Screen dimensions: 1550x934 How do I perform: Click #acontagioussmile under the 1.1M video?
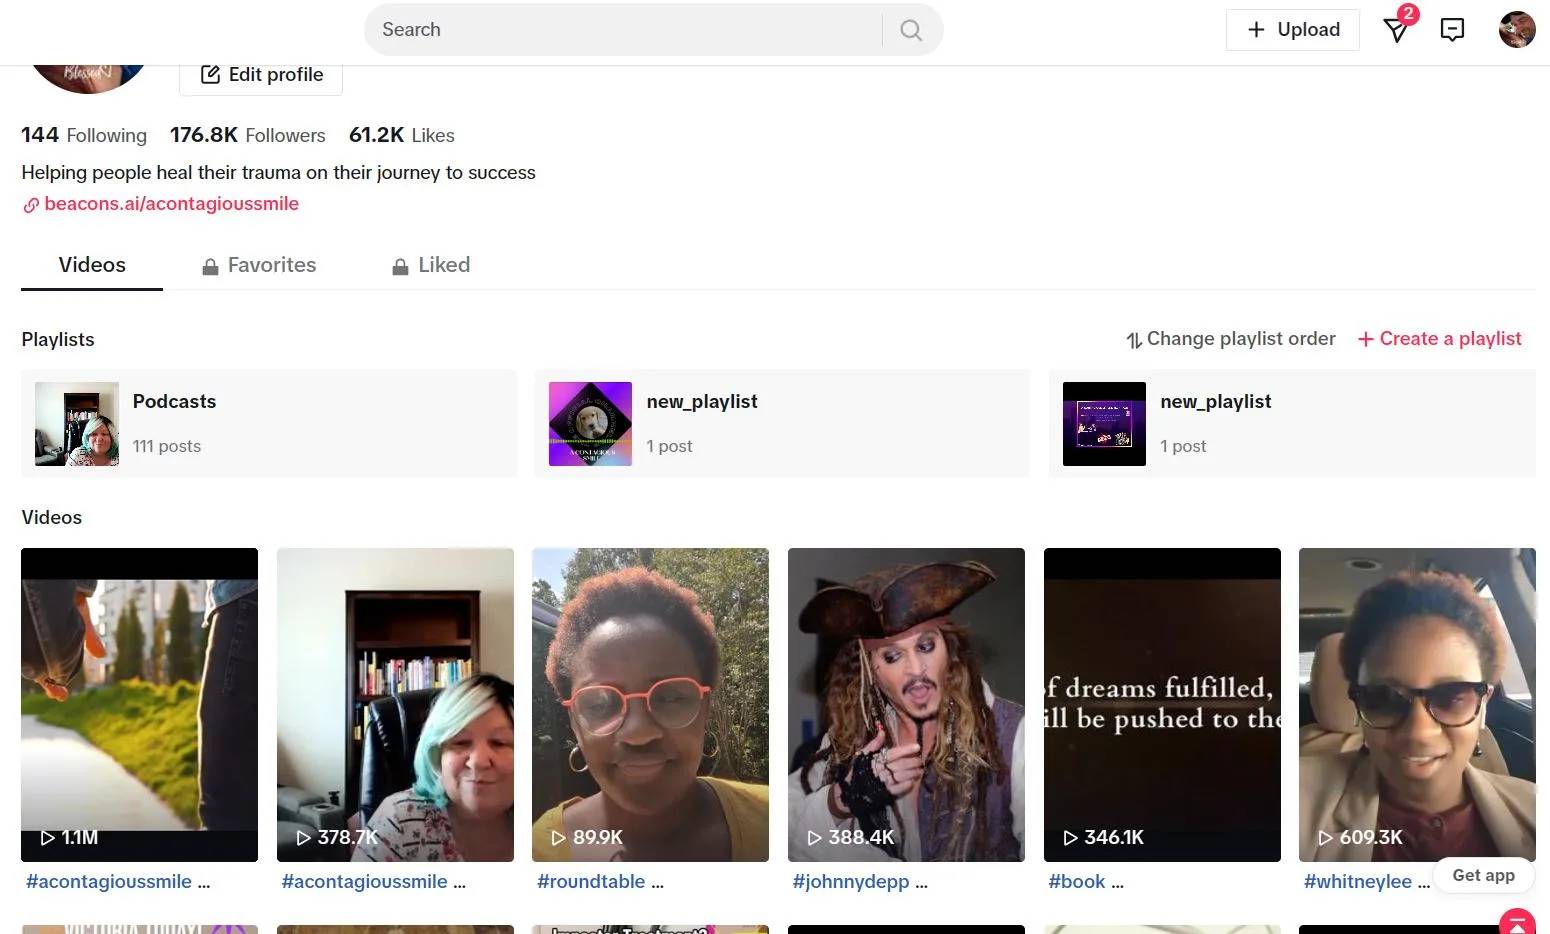(x=109, y=882)
